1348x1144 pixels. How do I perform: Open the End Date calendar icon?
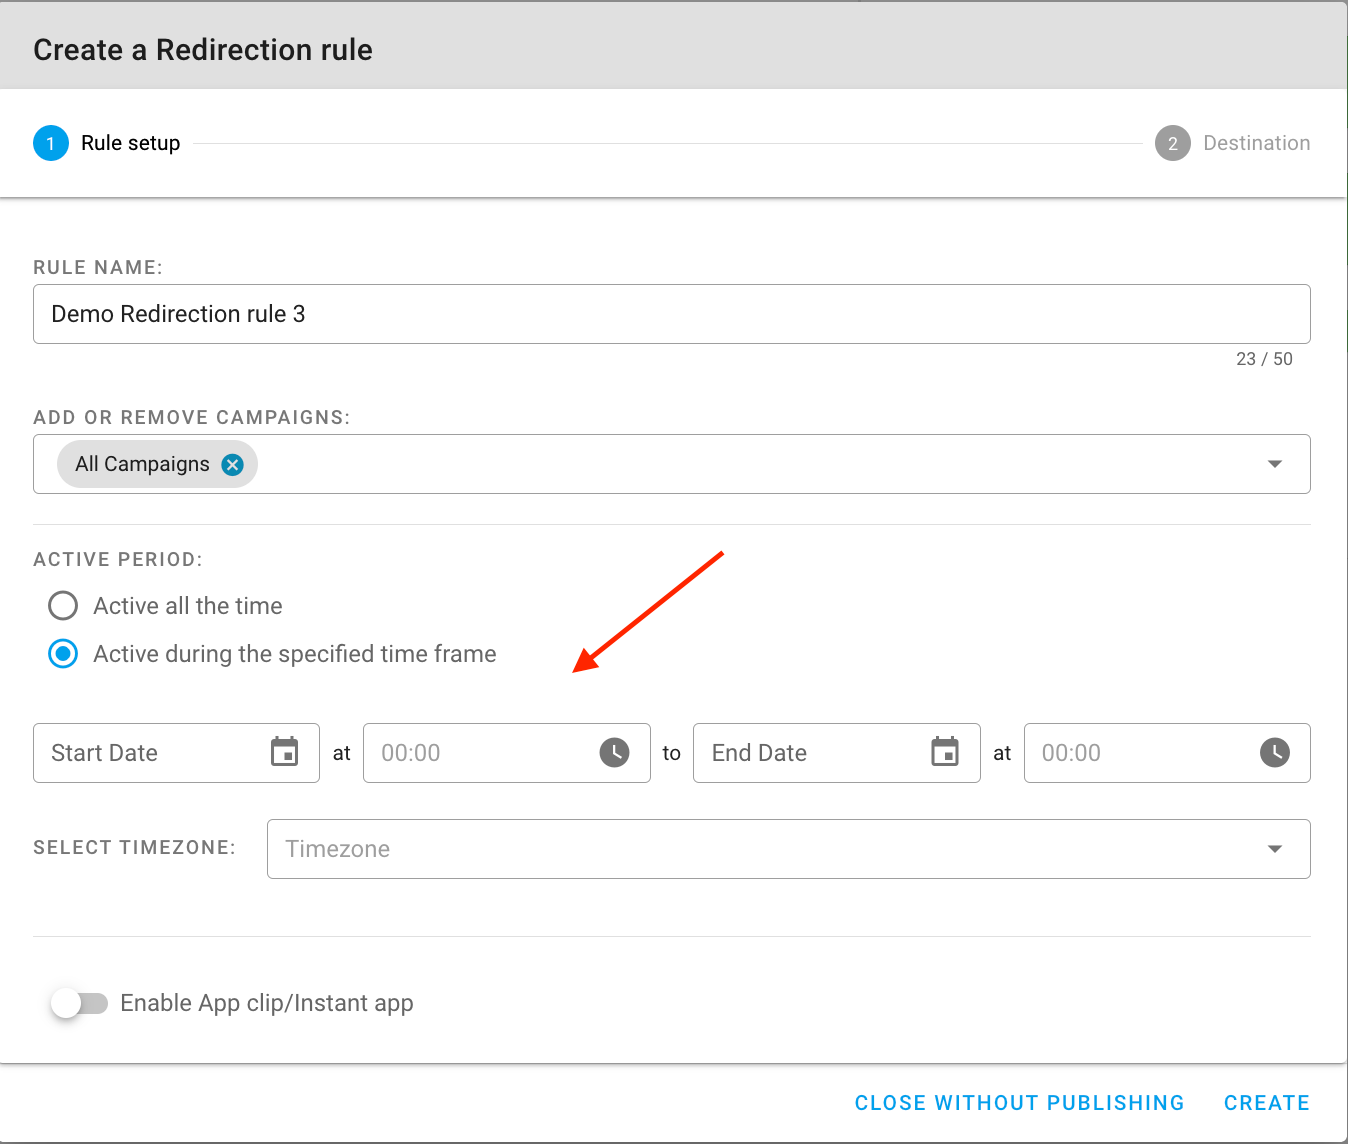click(x=945, y=752)
